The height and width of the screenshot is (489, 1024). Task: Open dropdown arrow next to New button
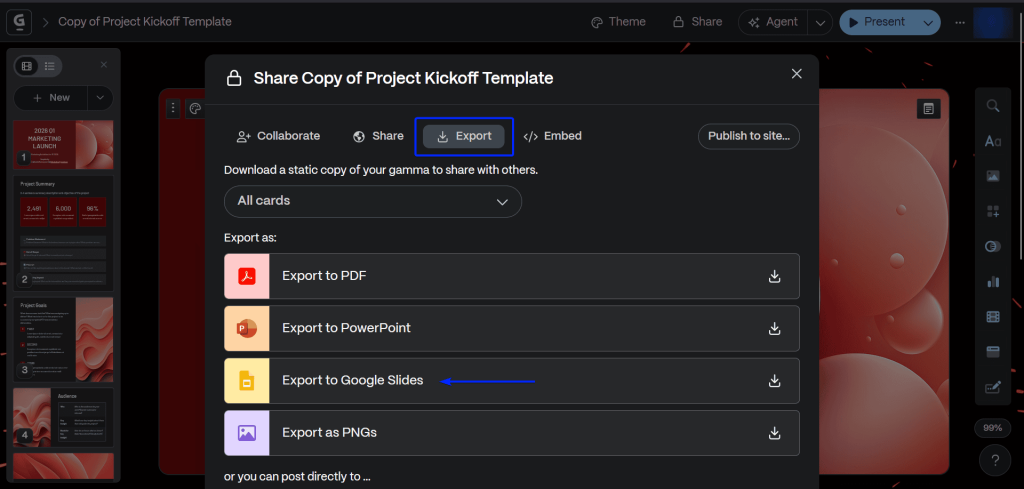point(100,98)
